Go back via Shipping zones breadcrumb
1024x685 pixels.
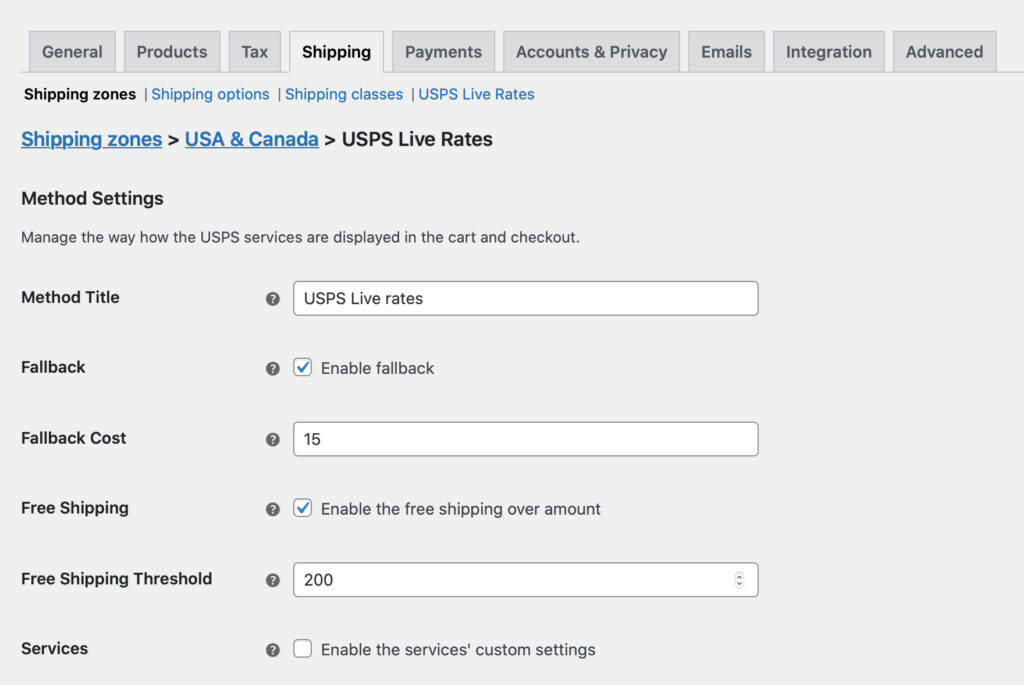click(91, 139)
